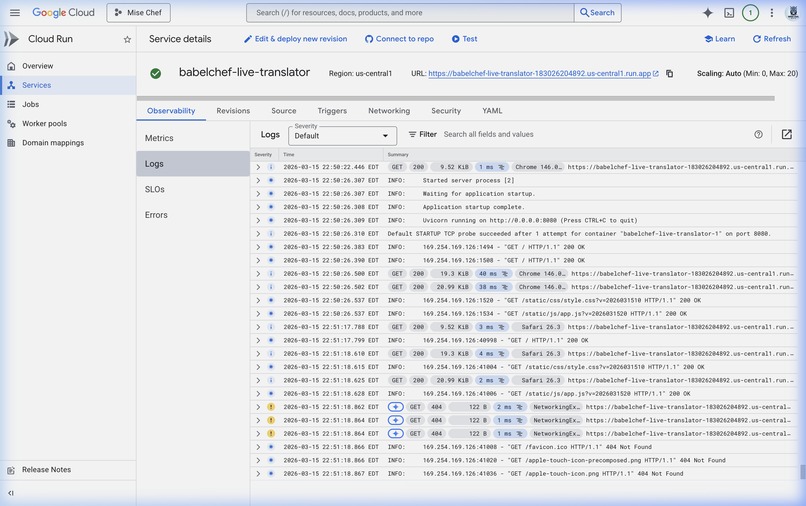Click the Time column header
Screen dimensions: 806x506
[x=289, y=155]
